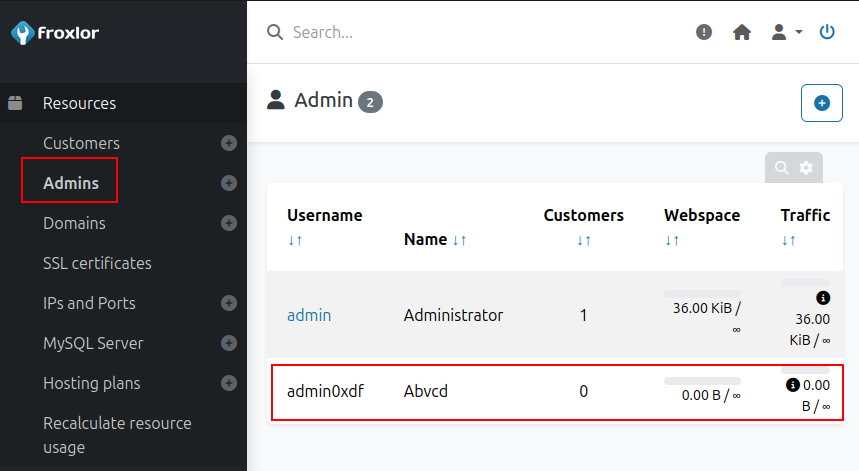This screenshot has height=471, width=859.
Task: Collapse the Resources sidebar section
Action: (x=79, y=103)
